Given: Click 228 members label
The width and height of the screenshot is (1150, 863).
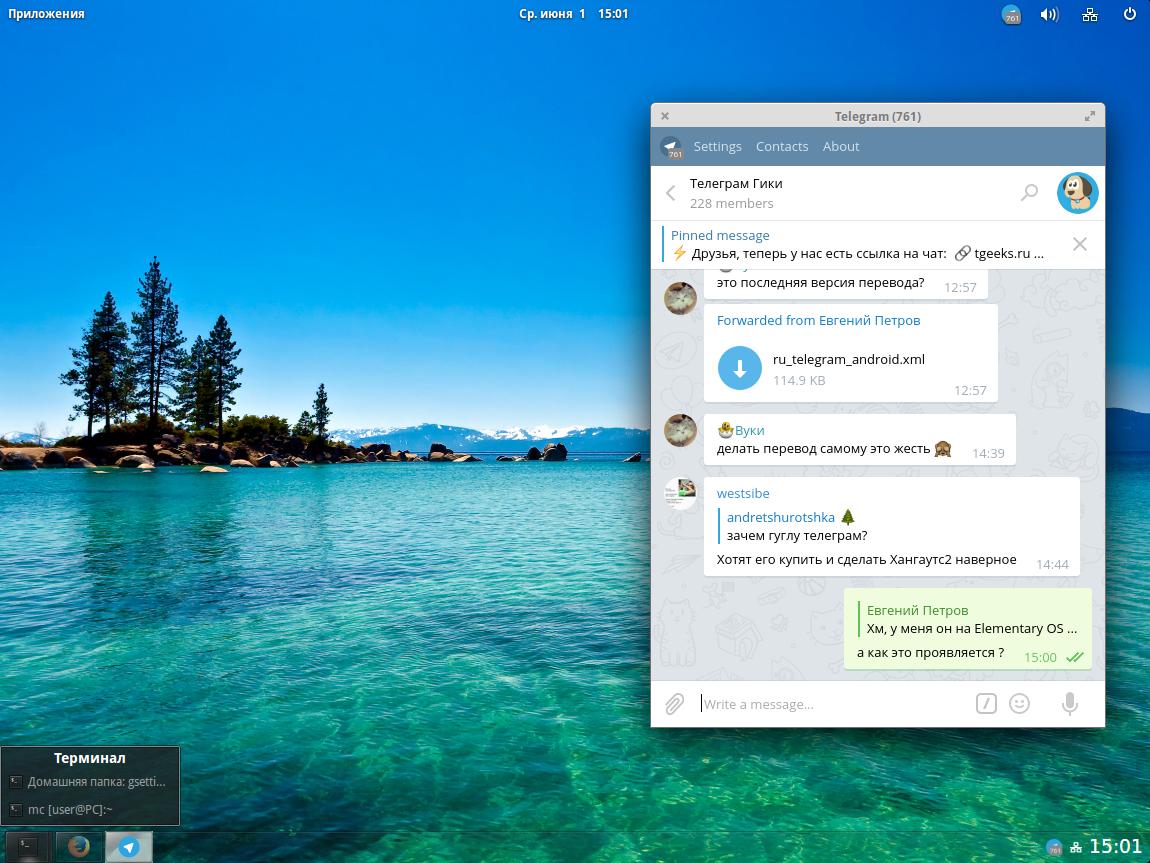Looking at the screenshot, I should coord(731,203).
